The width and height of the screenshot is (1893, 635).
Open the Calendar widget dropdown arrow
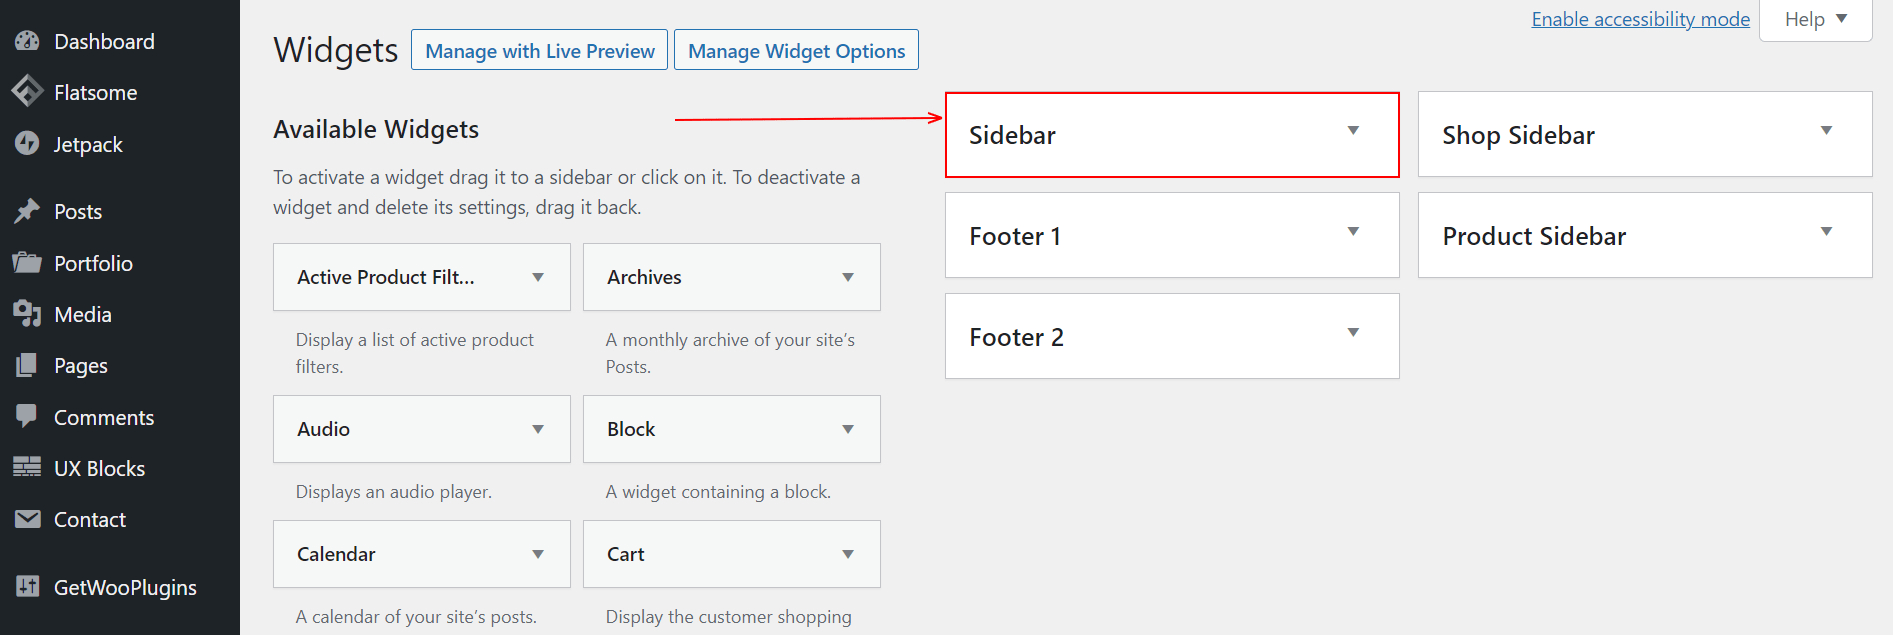tap(537, 554)
